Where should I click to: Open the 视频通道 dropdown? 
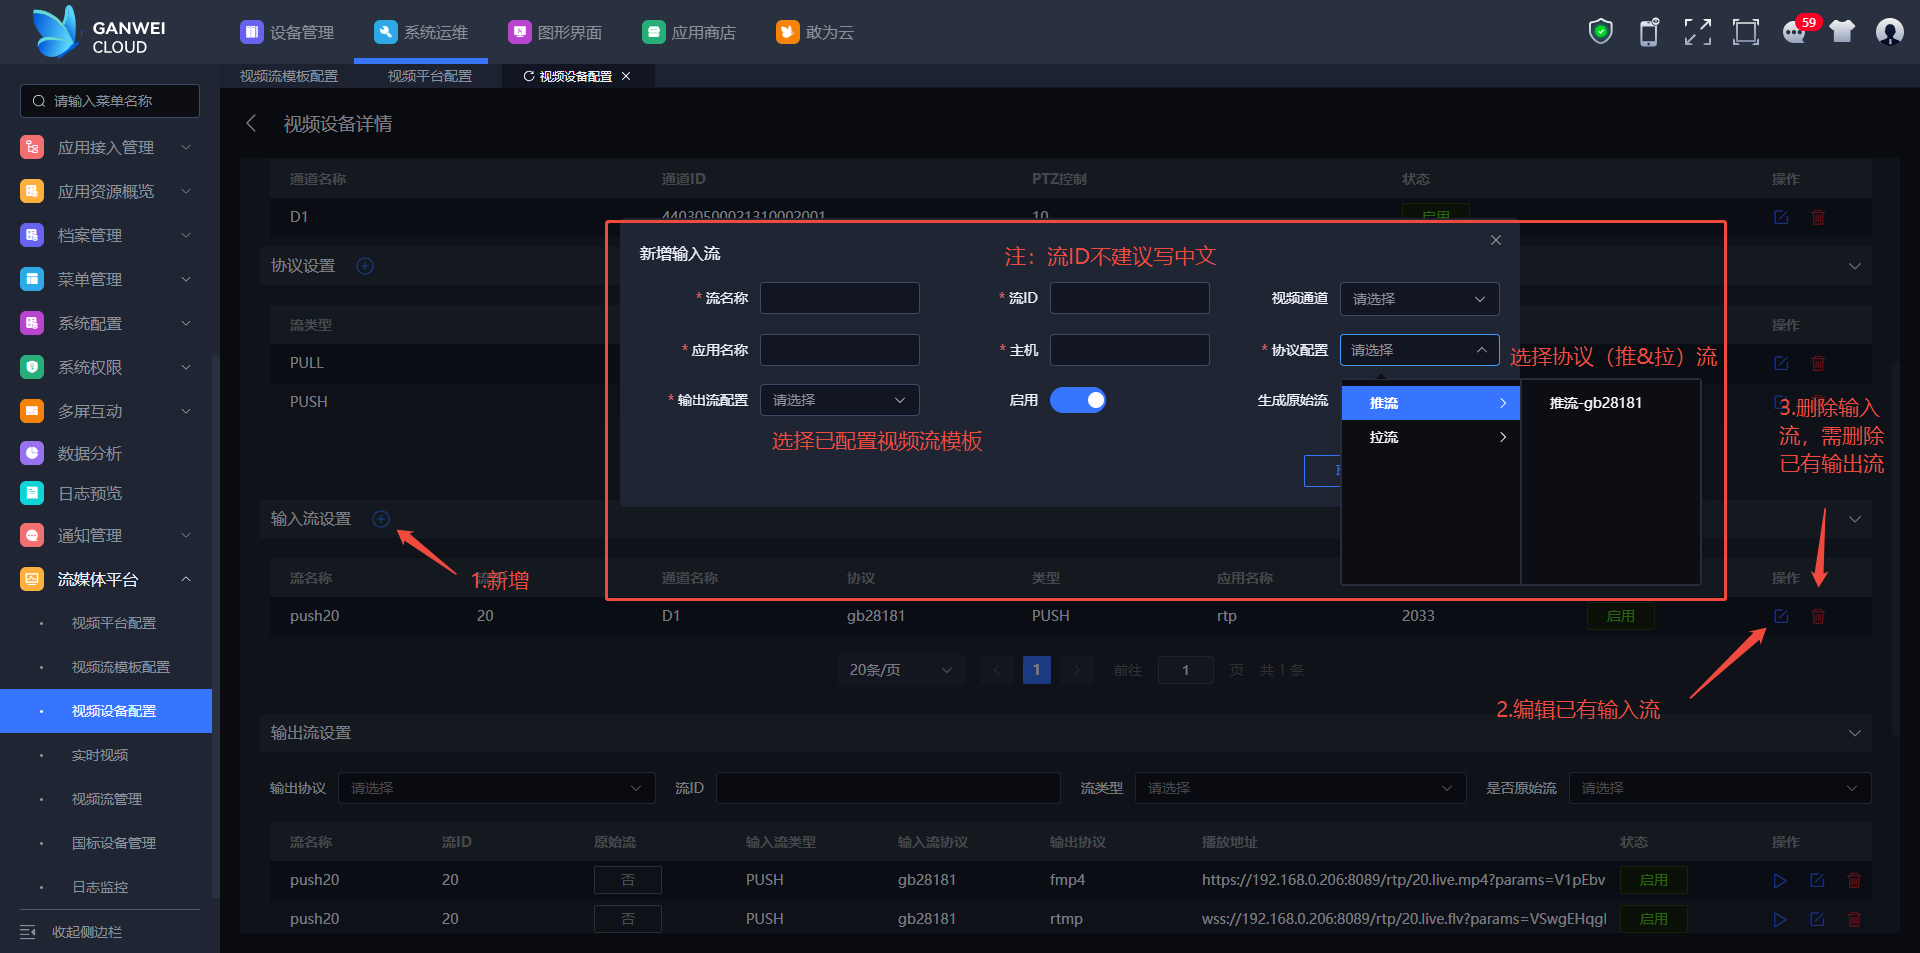pyautogui.click(x=1419, y=299)
